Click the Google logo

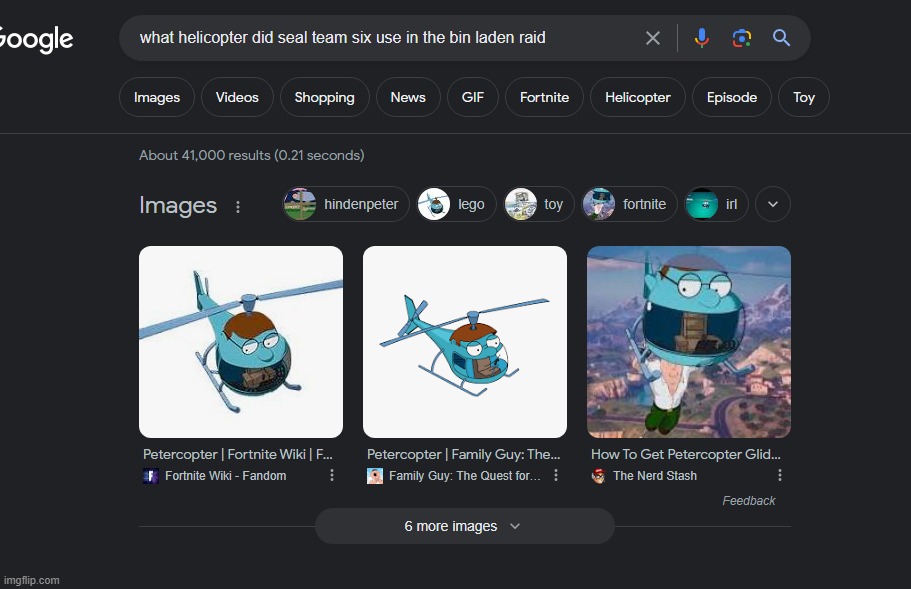click(x=36, y=39)
